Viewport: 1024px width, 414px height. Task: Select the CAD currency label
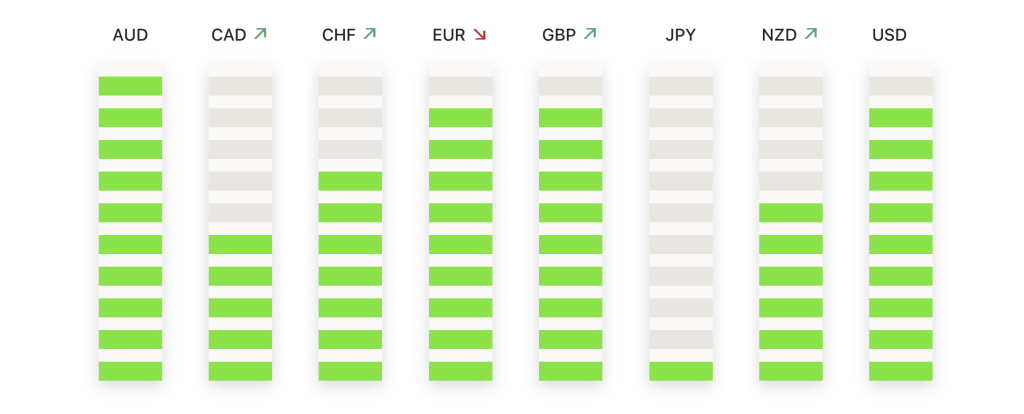(229, 35)
